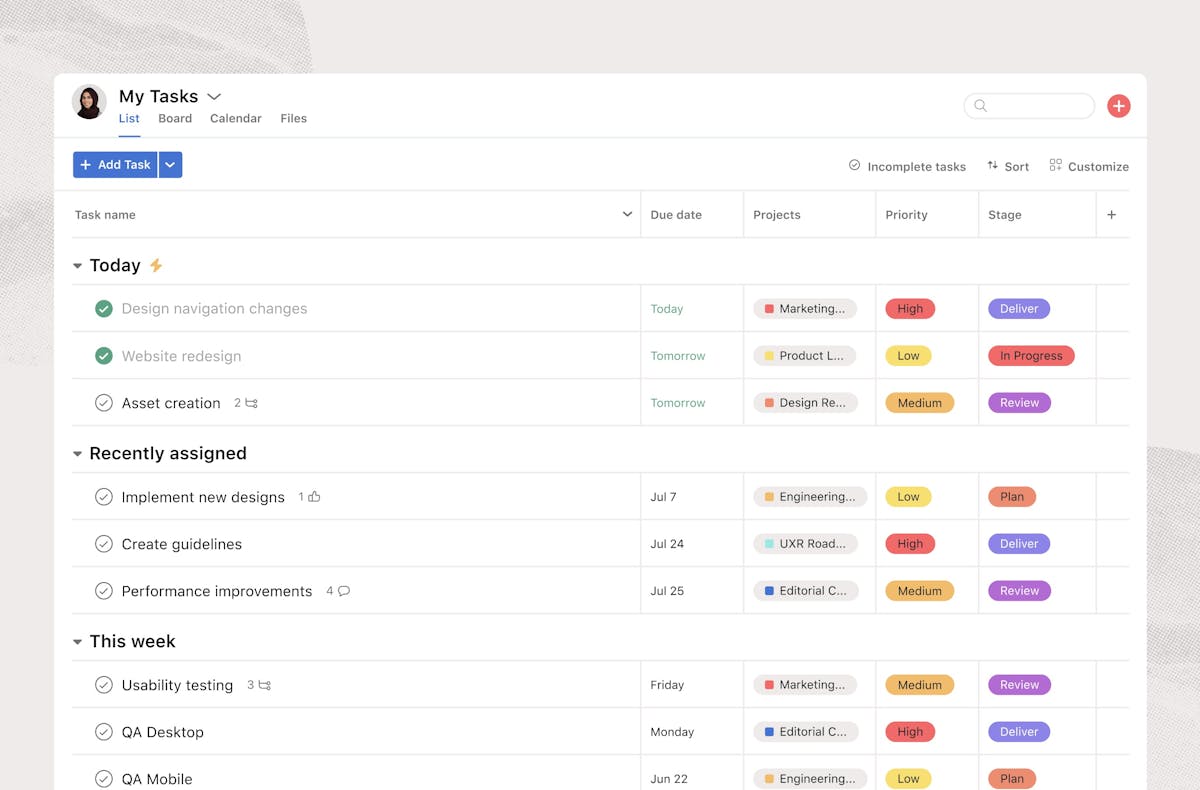
Task: Click Jul 24 due date
Action: coord(667,544)
